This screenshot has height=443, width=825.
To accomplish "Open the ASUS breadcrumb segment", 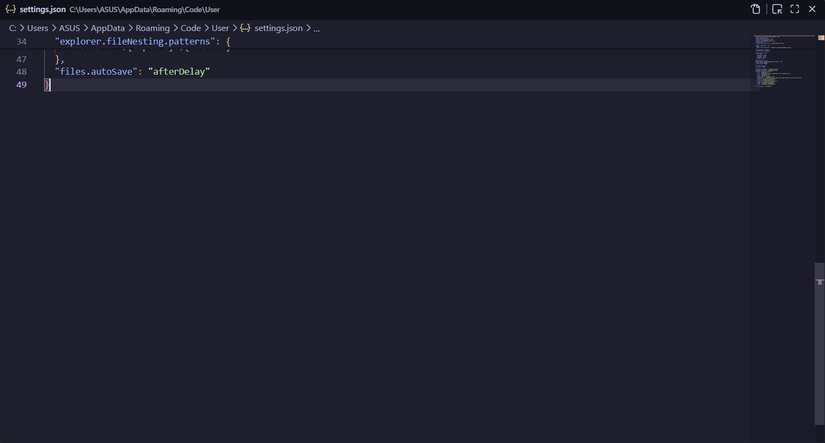I will pos(69,28).
